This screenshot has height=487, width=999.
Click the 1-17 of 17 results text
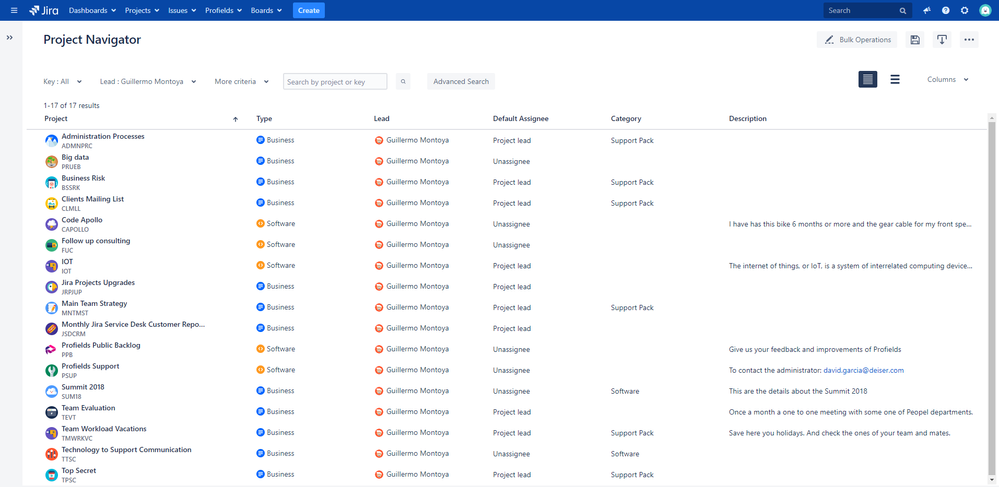pos(71,106)
